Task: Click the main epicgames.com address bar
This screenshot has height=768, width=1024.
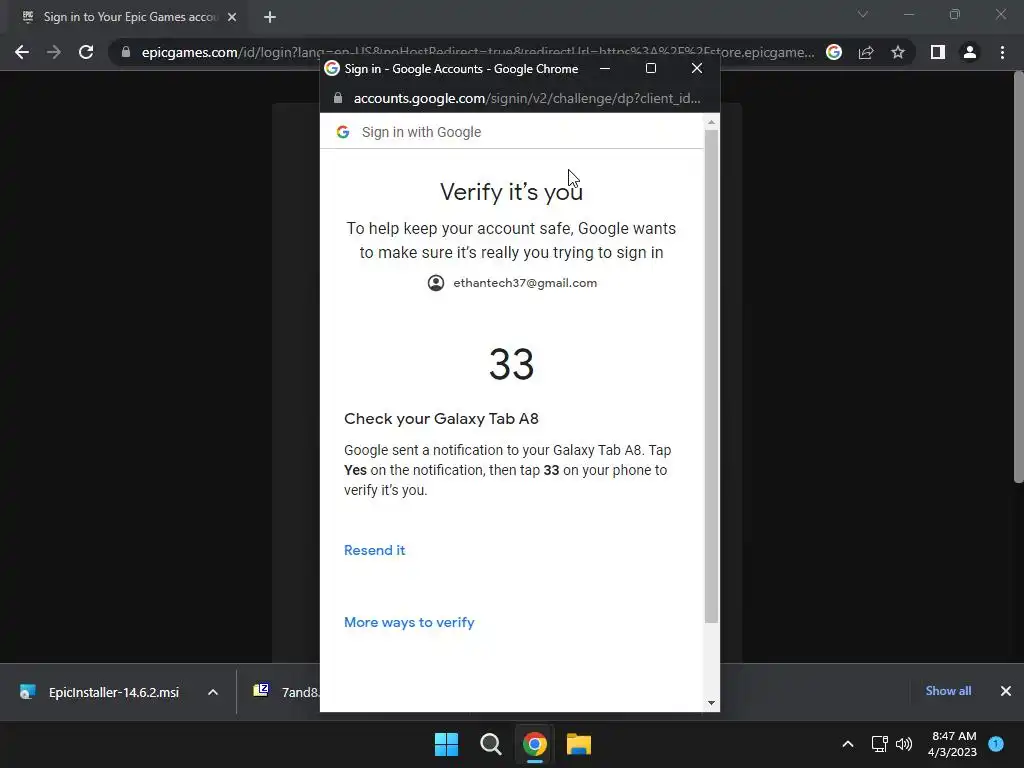Action: tap(477, 52)
